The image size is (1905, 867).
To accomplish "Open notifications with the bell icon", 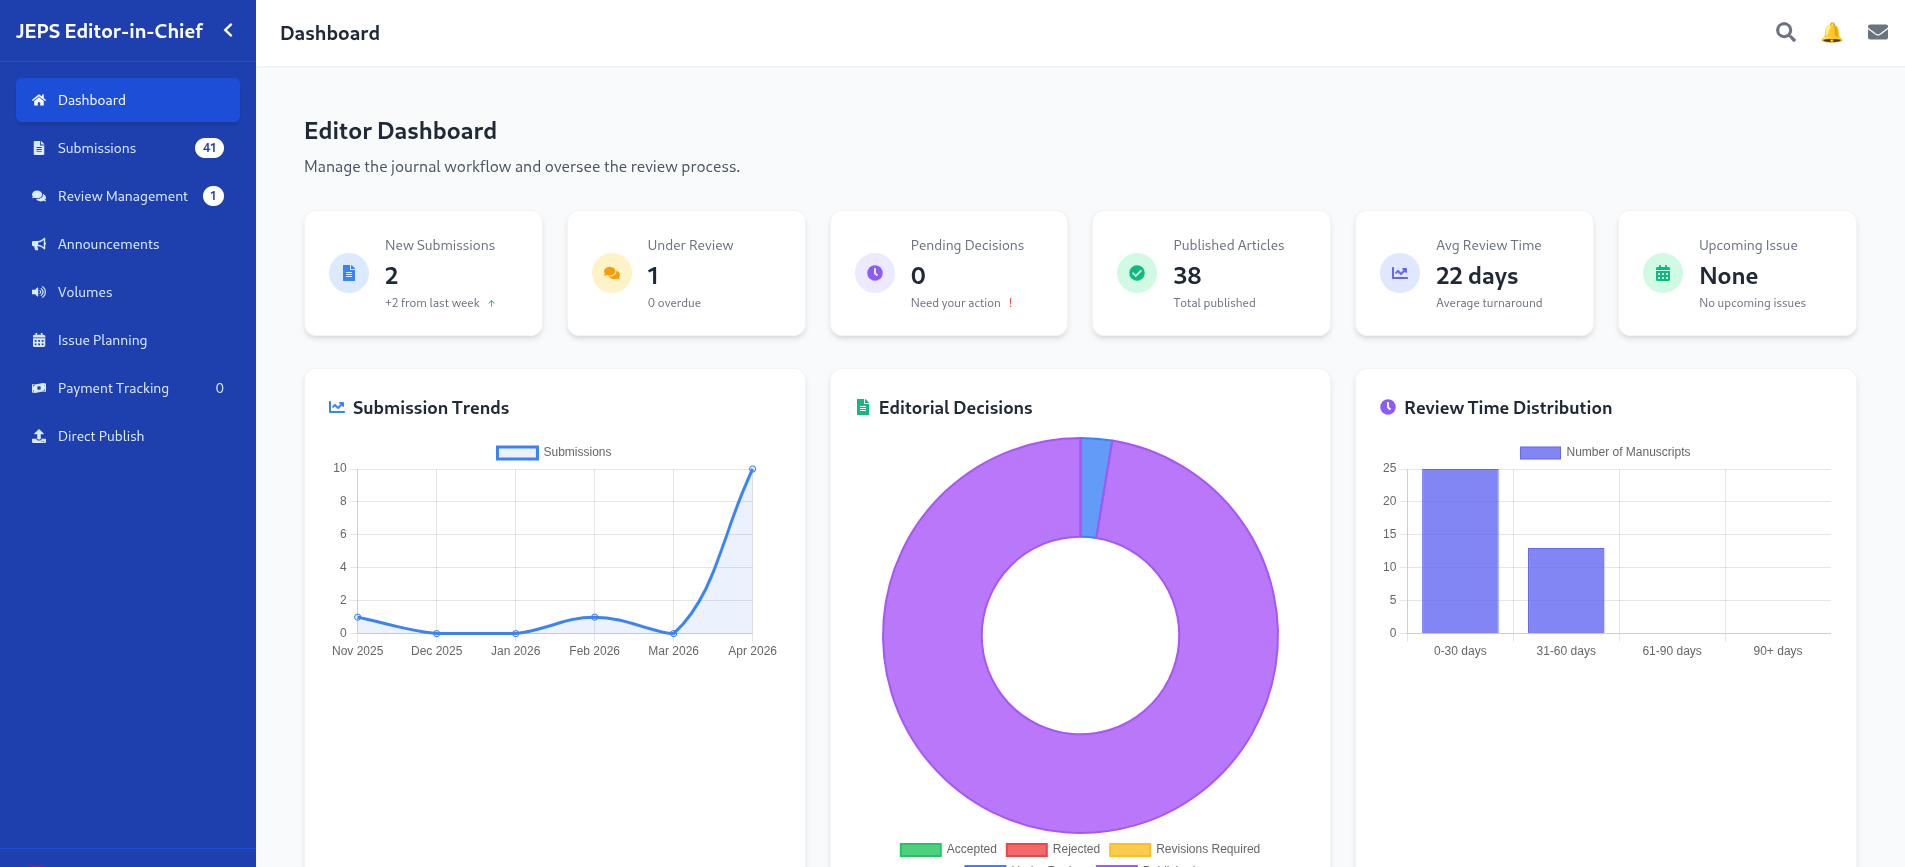I will 1832,32.
